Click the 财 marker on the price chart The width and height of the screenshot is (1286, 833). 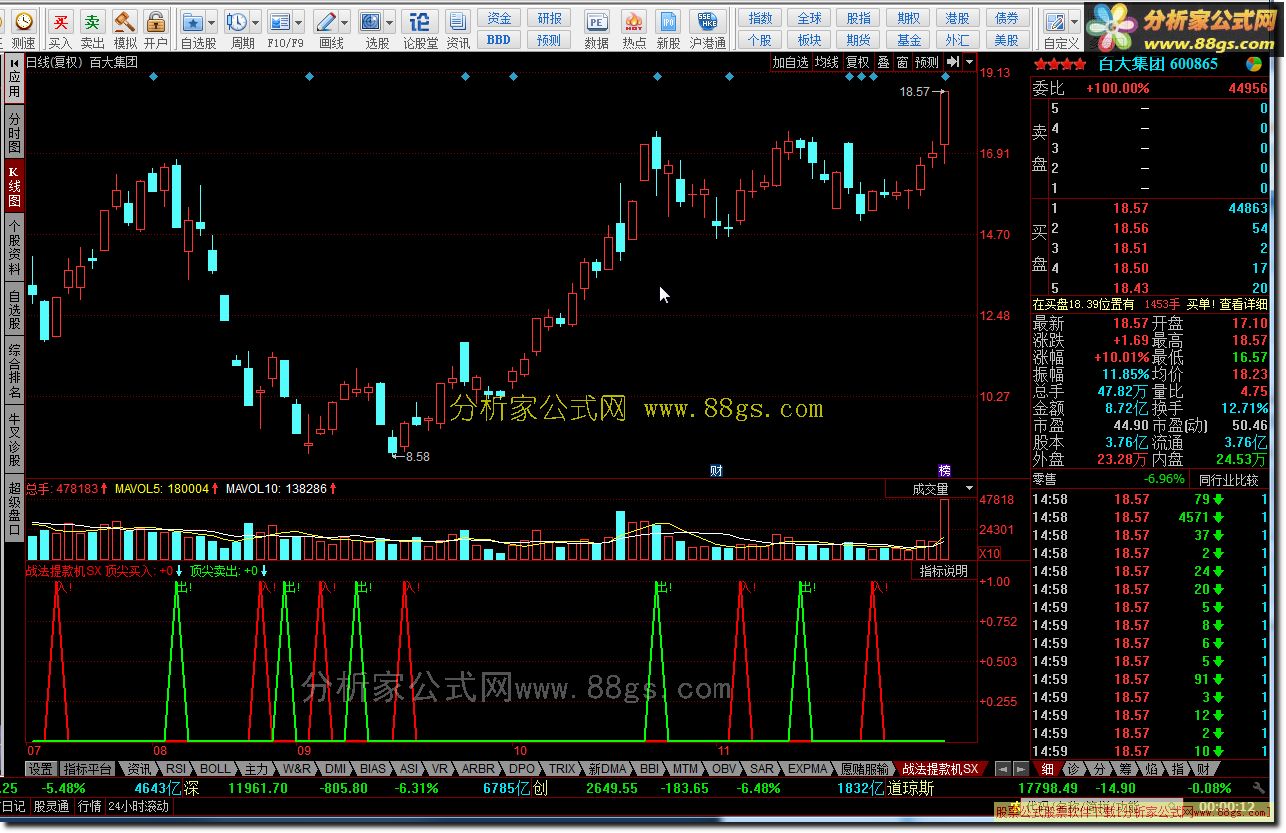pos(716,470)
